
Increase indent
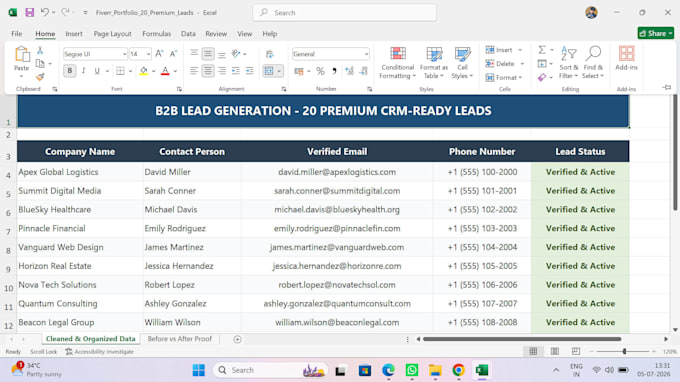[x=249, y=71]
